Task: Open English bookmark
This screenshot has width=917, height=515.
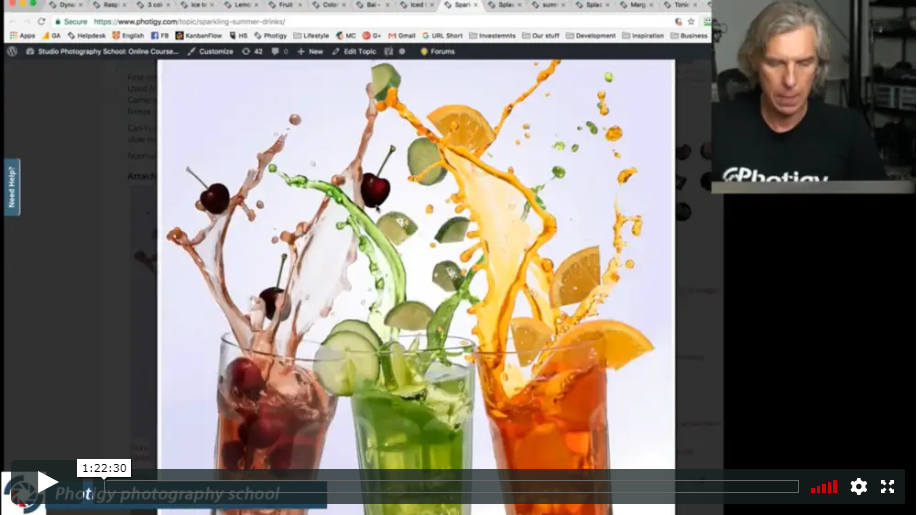Action: [x=128, y=36]
